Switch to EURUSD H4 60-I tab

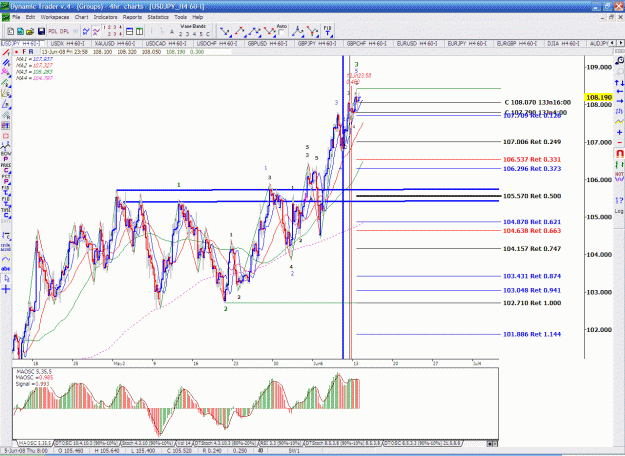point(417,43)
